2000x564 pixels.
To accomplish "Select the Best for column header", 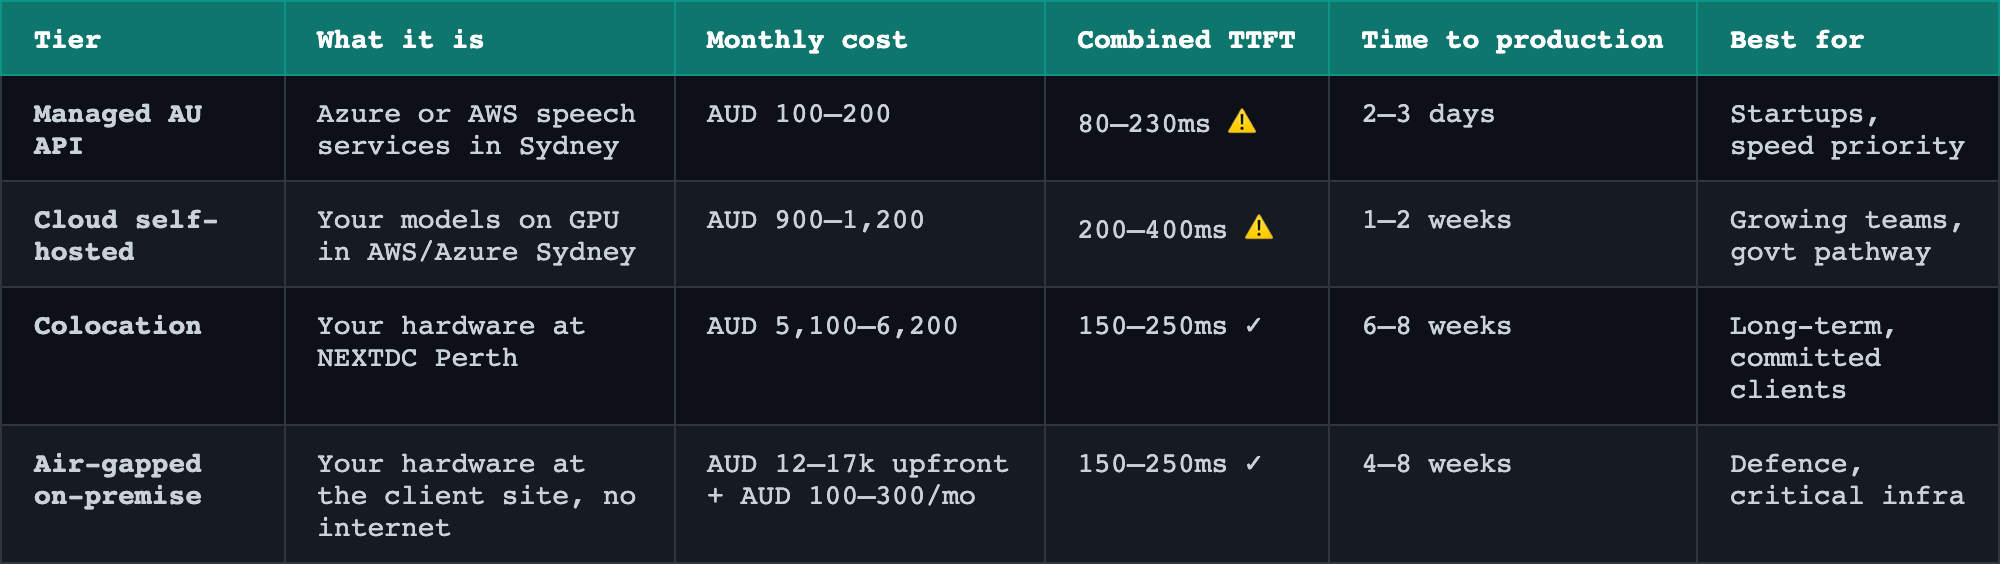I will pos(1797,40).
